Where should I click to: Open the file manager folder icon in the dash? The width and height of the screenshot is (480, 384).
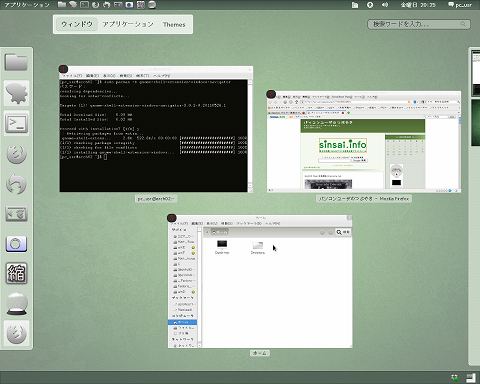coord(16,62)
